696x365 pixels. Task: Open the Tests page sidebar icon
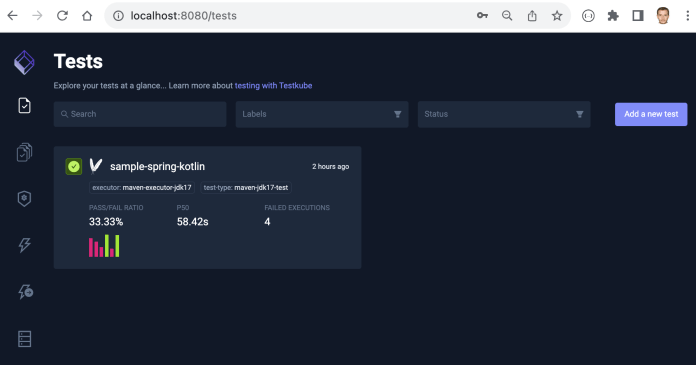[24, 106]
